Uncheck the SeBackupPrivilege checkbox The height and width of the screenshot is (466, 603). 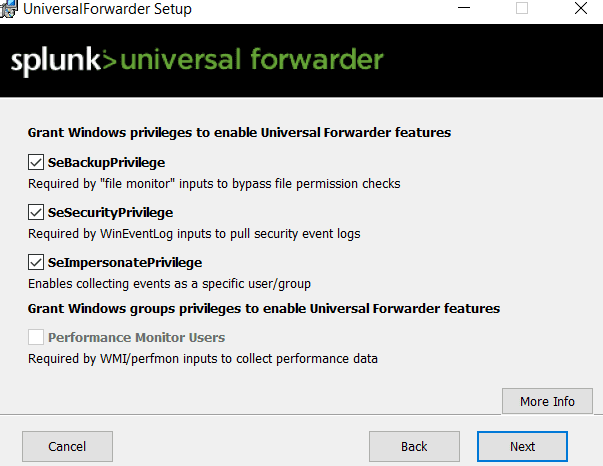click(x=37, y=161)
